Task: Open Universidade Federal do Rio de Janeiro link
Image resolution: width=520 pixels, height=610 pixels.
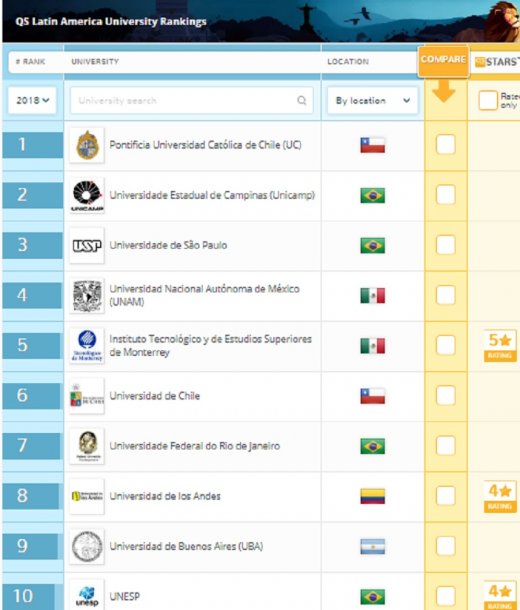Action: (194, 446)
